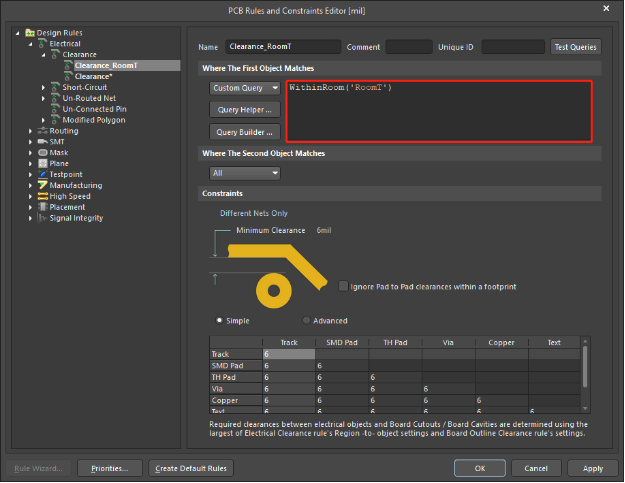This screenshot has width=625, height=483.
Task: Expand the Plane tree node
Action: [x=30, y=163]
